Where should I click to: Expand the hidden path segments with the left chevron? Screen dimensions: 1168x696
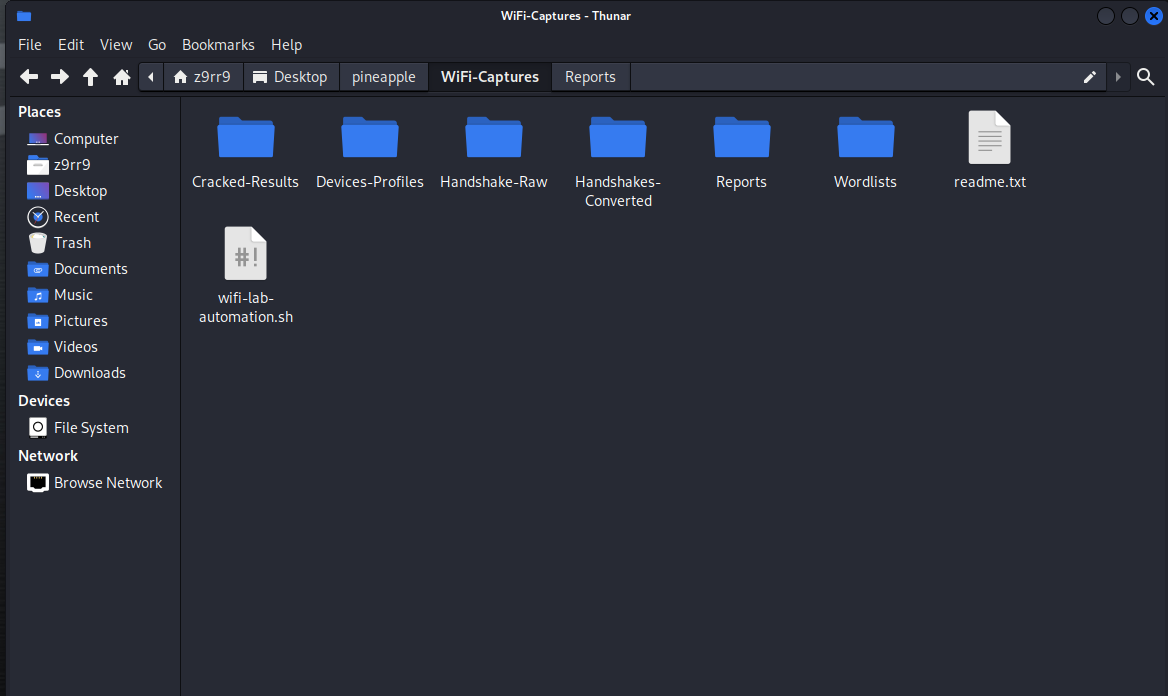[151, 76]
